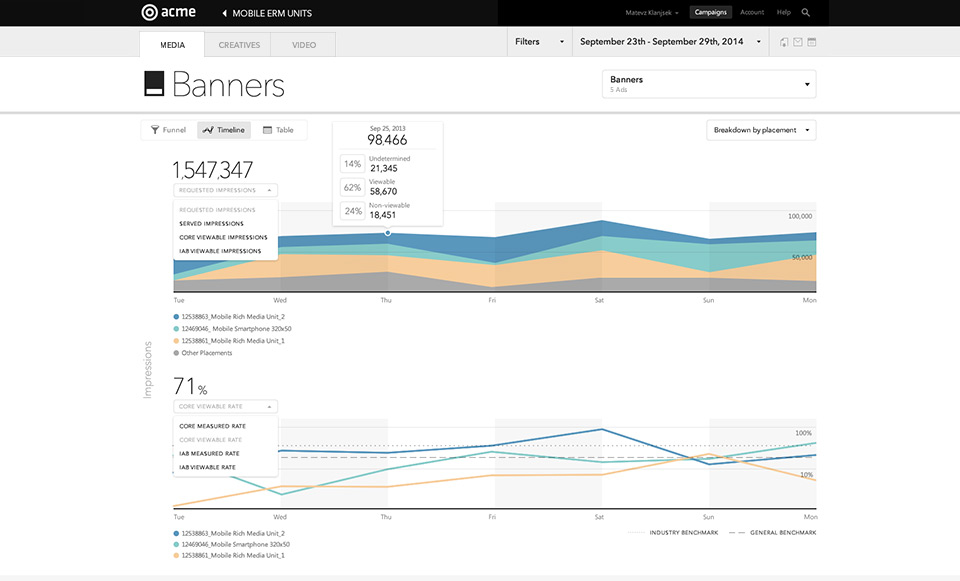Select the Timeline view
This screenshot has height=581, width=960.
[x=224, y=130]
